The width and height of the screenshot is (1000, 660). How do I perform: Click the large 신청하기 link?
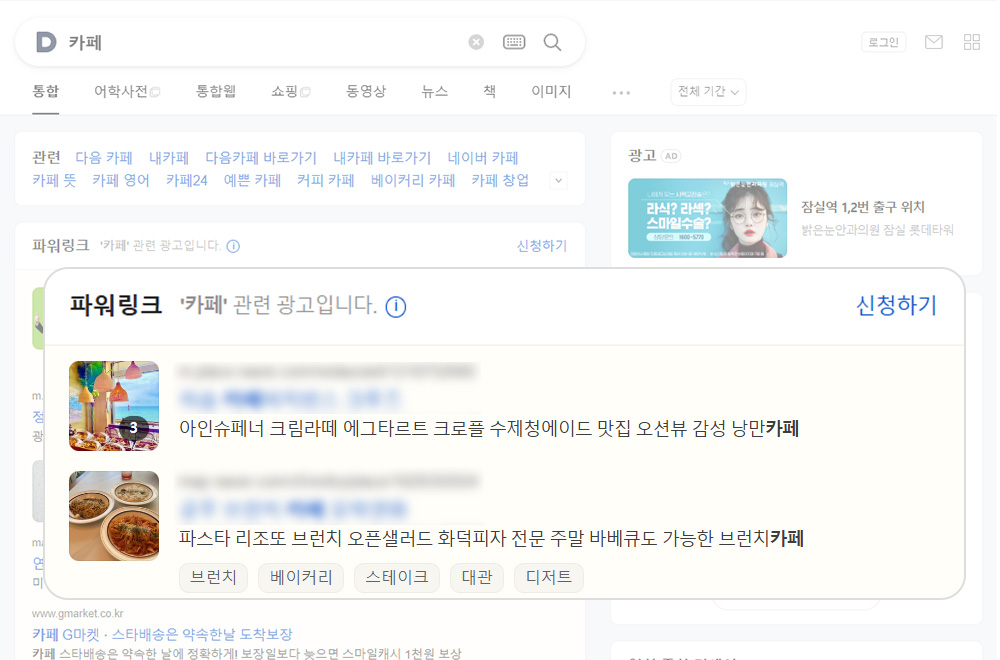(x=896, y=305)
